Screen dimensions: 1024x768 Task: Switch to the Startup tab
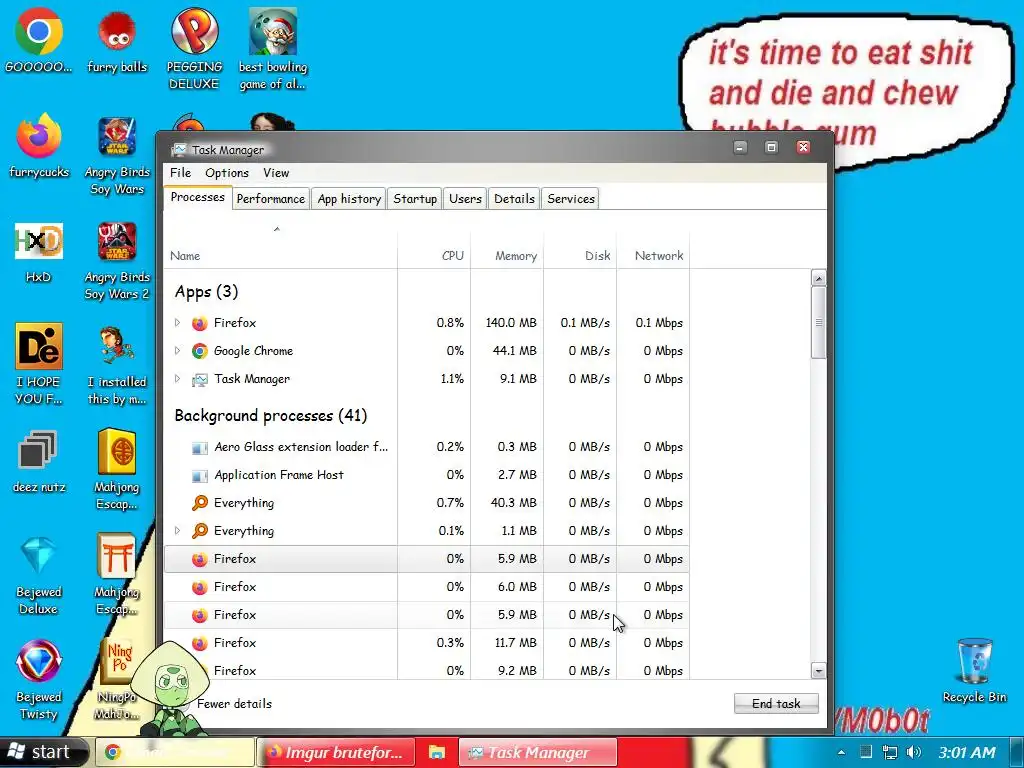(x=415, y=199)
